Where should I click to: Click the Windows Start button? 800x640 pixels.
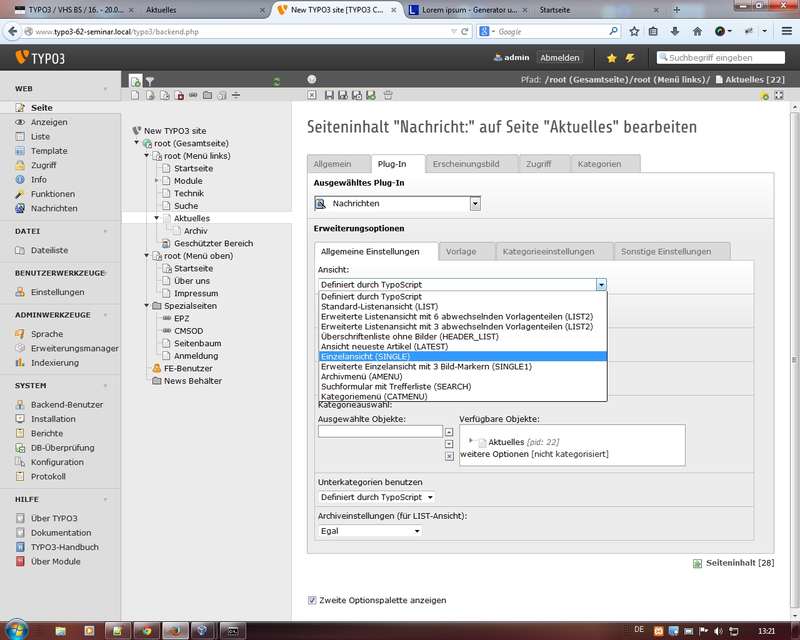coord(16,630)
